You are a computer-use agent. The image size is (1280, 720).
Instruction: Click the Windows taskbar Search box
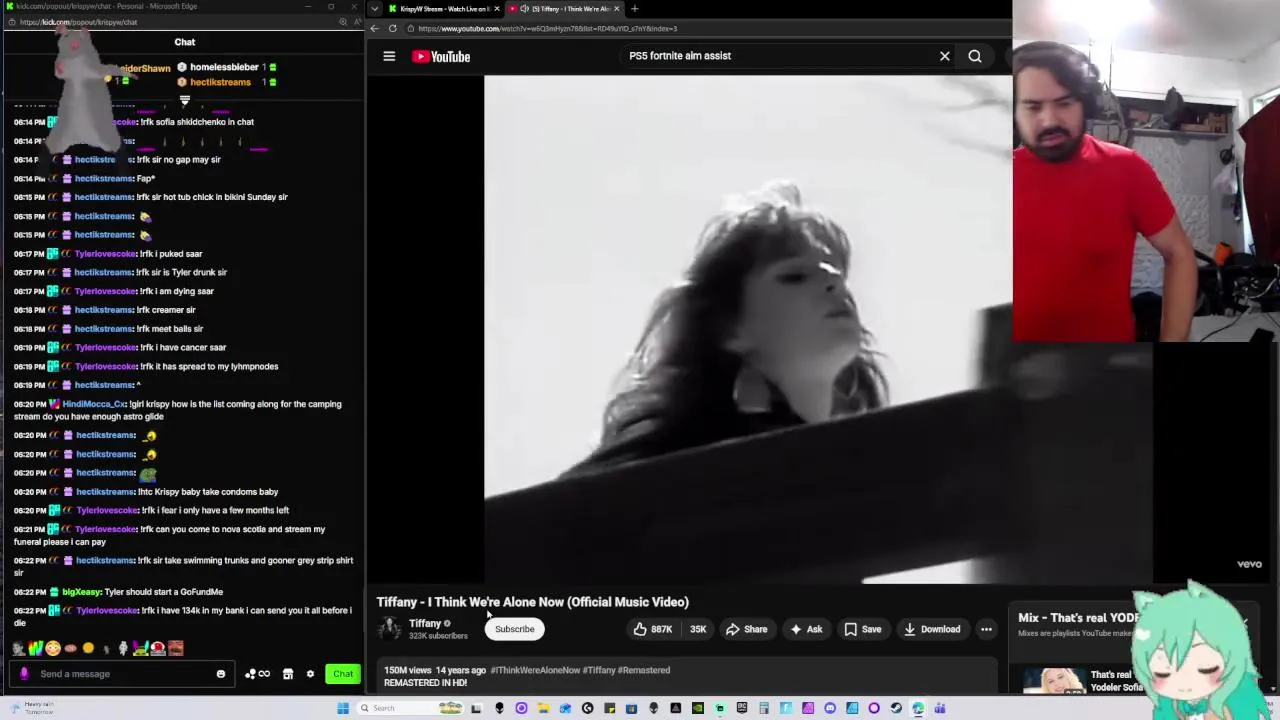click(409, 708)
